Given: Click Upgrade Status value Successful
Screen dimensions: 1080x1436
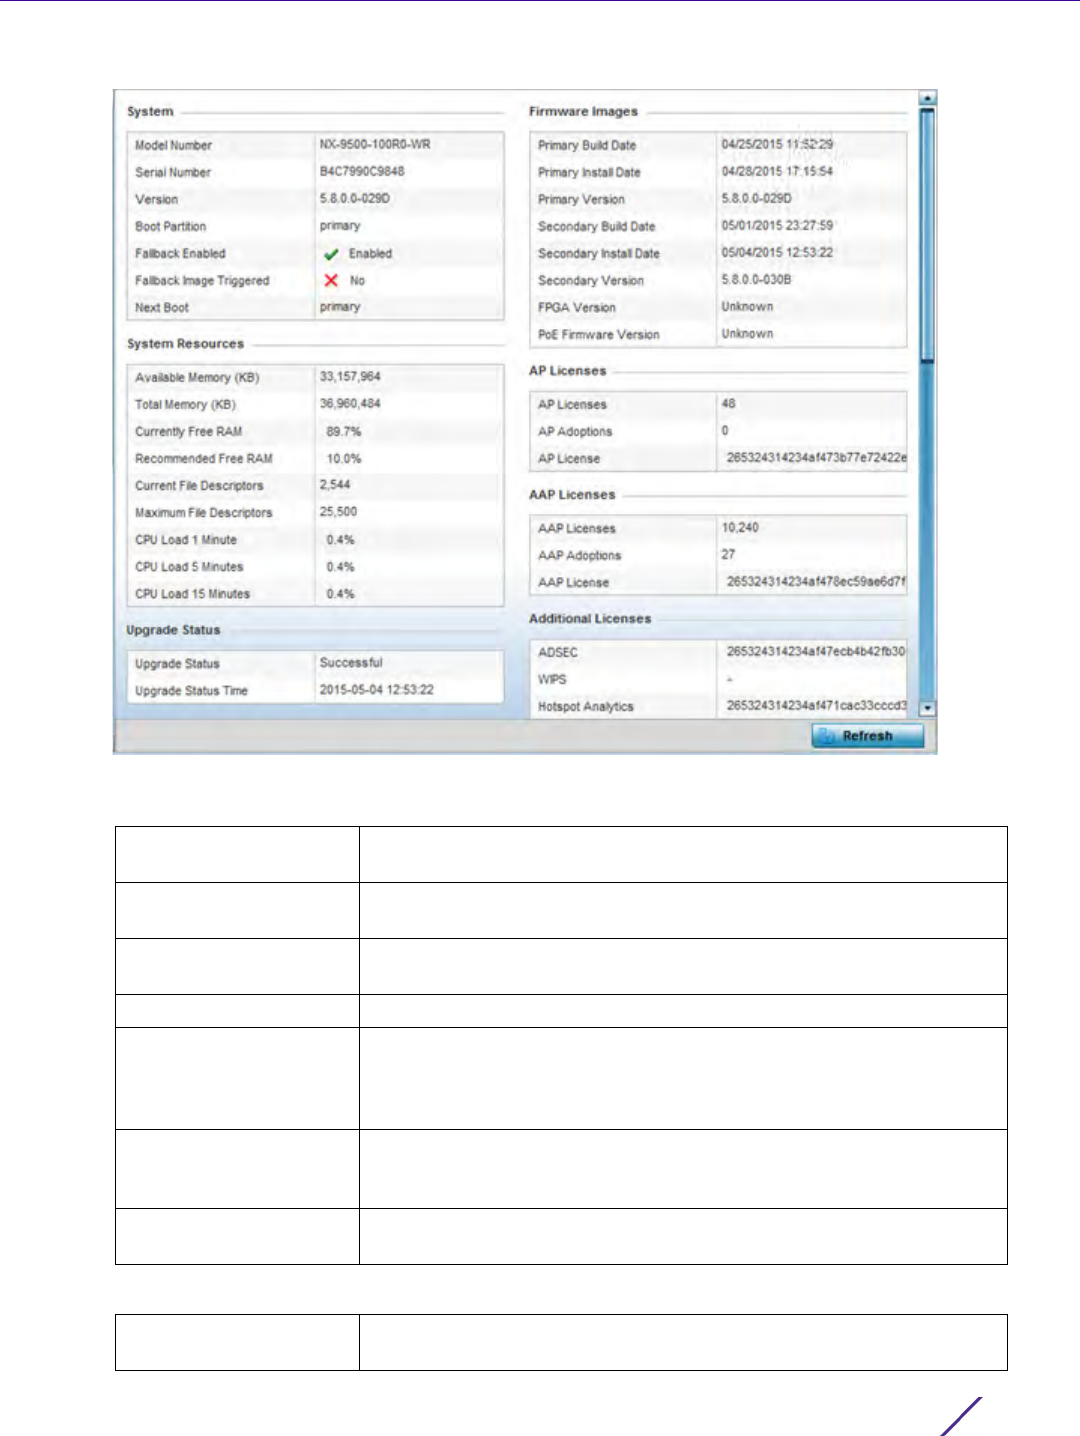Looking at the screenshot, I should [x=351, y=663].
